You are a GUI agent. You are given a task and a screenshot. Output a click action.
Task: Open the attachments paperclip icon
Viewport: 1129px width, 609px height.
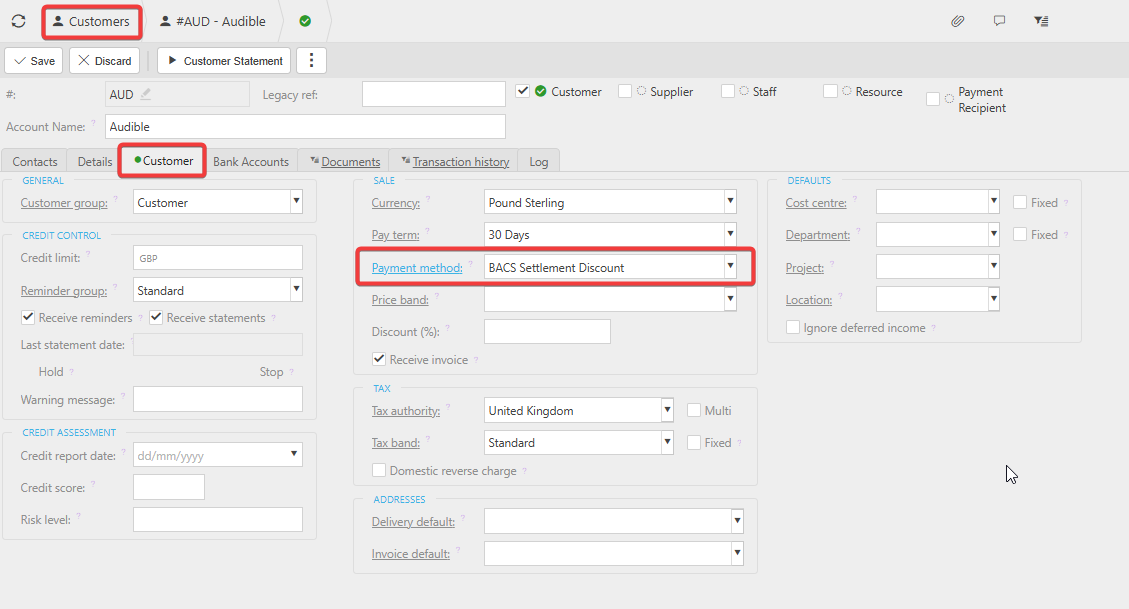tap(957, 21)
